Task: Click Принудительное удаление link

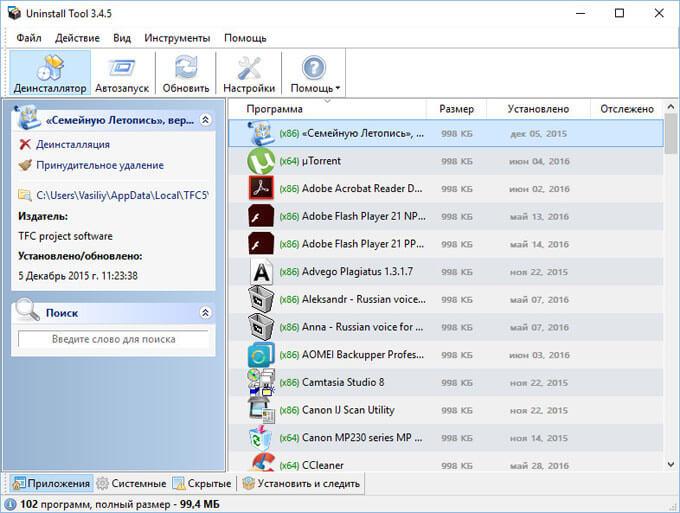Action: tap(100, 165)
